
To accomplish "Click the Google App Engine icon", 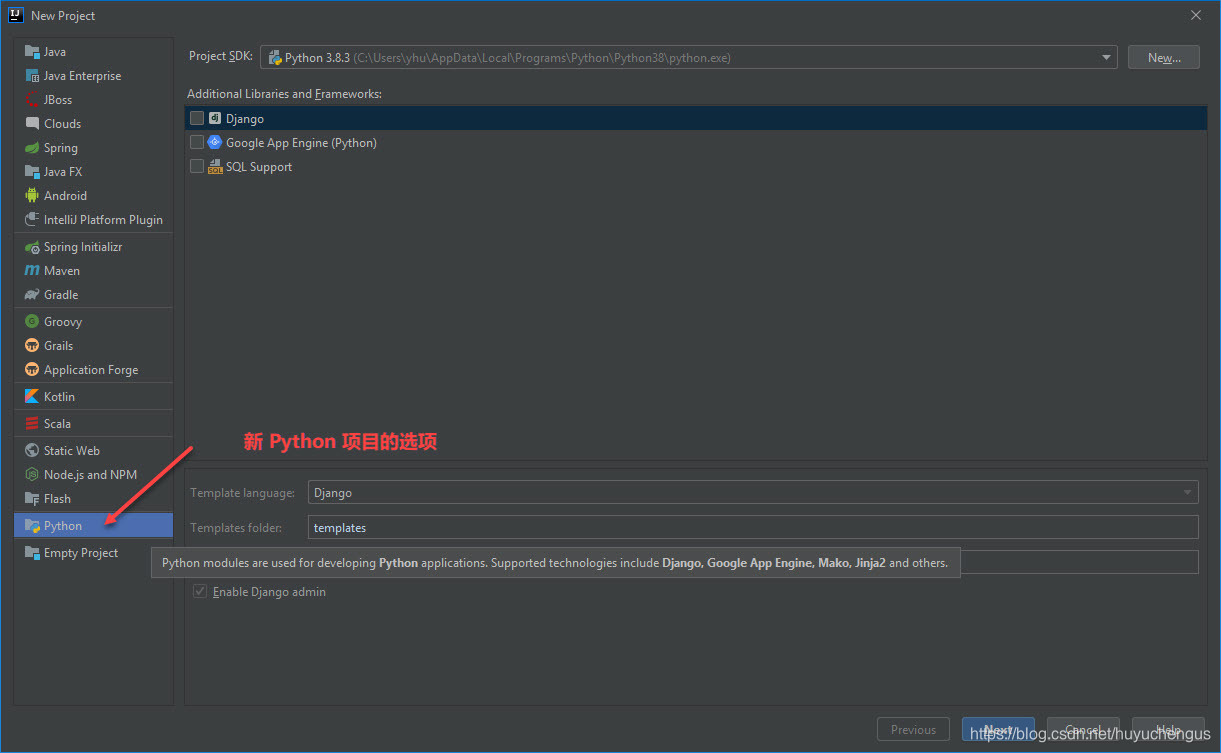I will pos(215,142).
